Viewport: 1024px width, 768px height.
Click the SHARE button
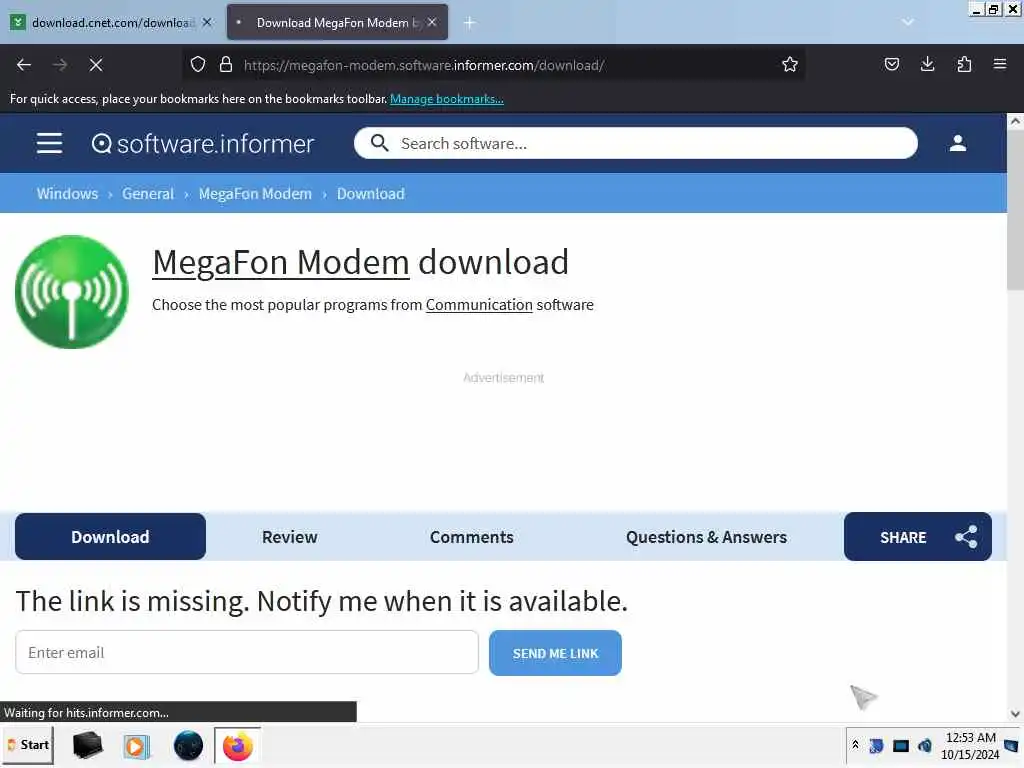(x=918, y=537)
